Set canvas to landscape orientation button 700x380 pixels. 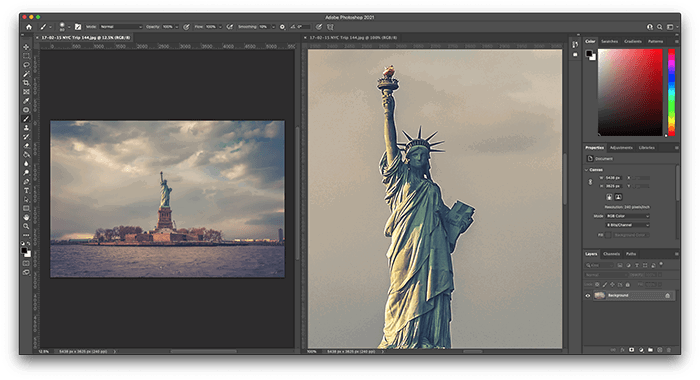coord(618,197)
